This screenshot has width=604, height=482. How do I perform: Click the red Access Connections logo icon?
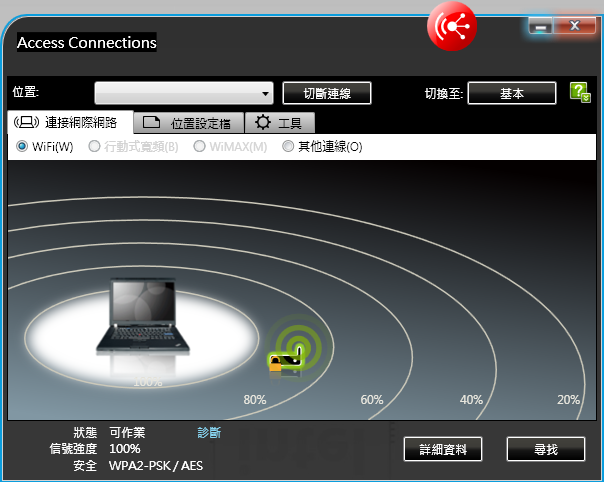pos(452,26)
